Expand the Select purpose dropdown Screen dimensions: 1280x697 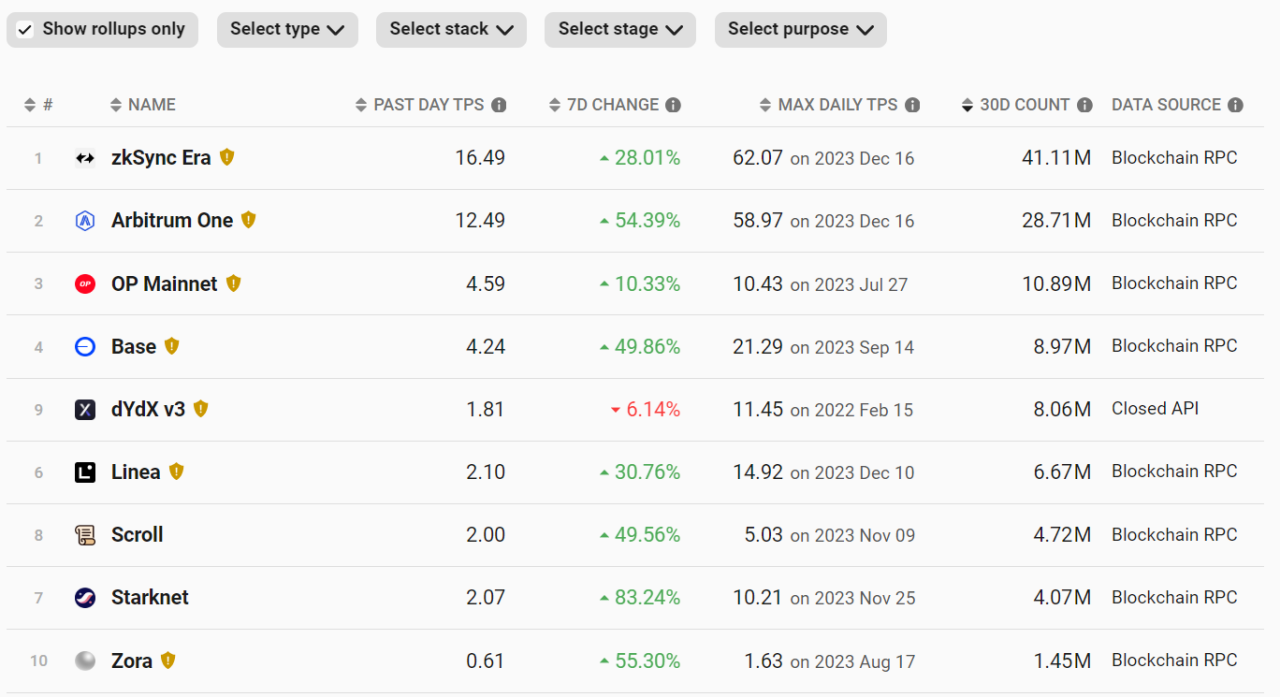click(800, 30)
